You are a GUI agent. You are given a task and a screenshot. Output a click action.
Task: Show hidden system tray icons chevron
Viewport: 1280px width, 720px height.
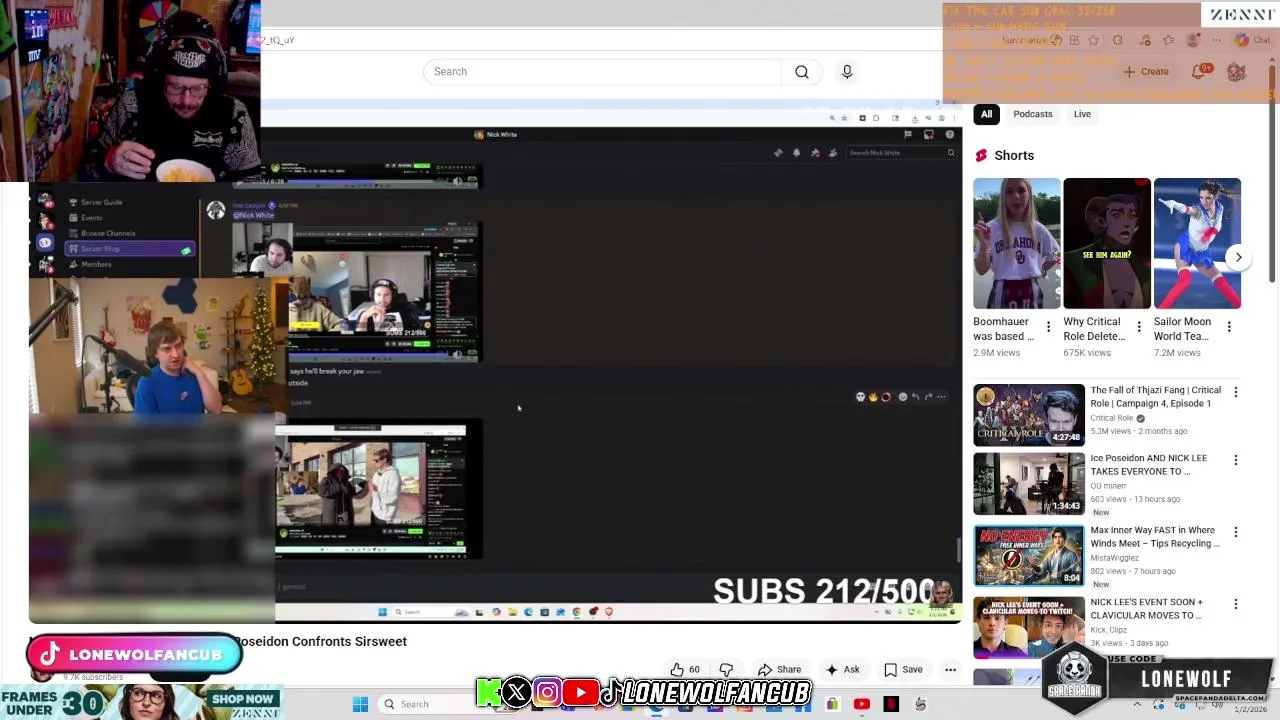[x=1137, y=704]
